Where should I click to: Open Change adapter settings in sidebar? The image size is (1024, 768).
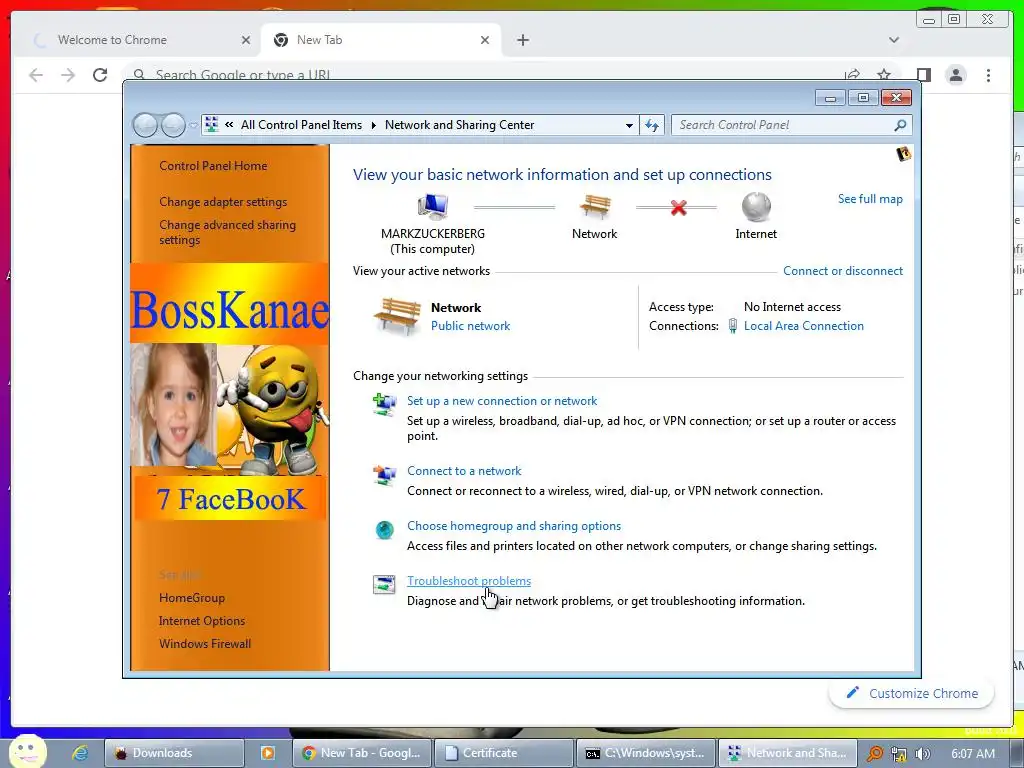[223, 202]
